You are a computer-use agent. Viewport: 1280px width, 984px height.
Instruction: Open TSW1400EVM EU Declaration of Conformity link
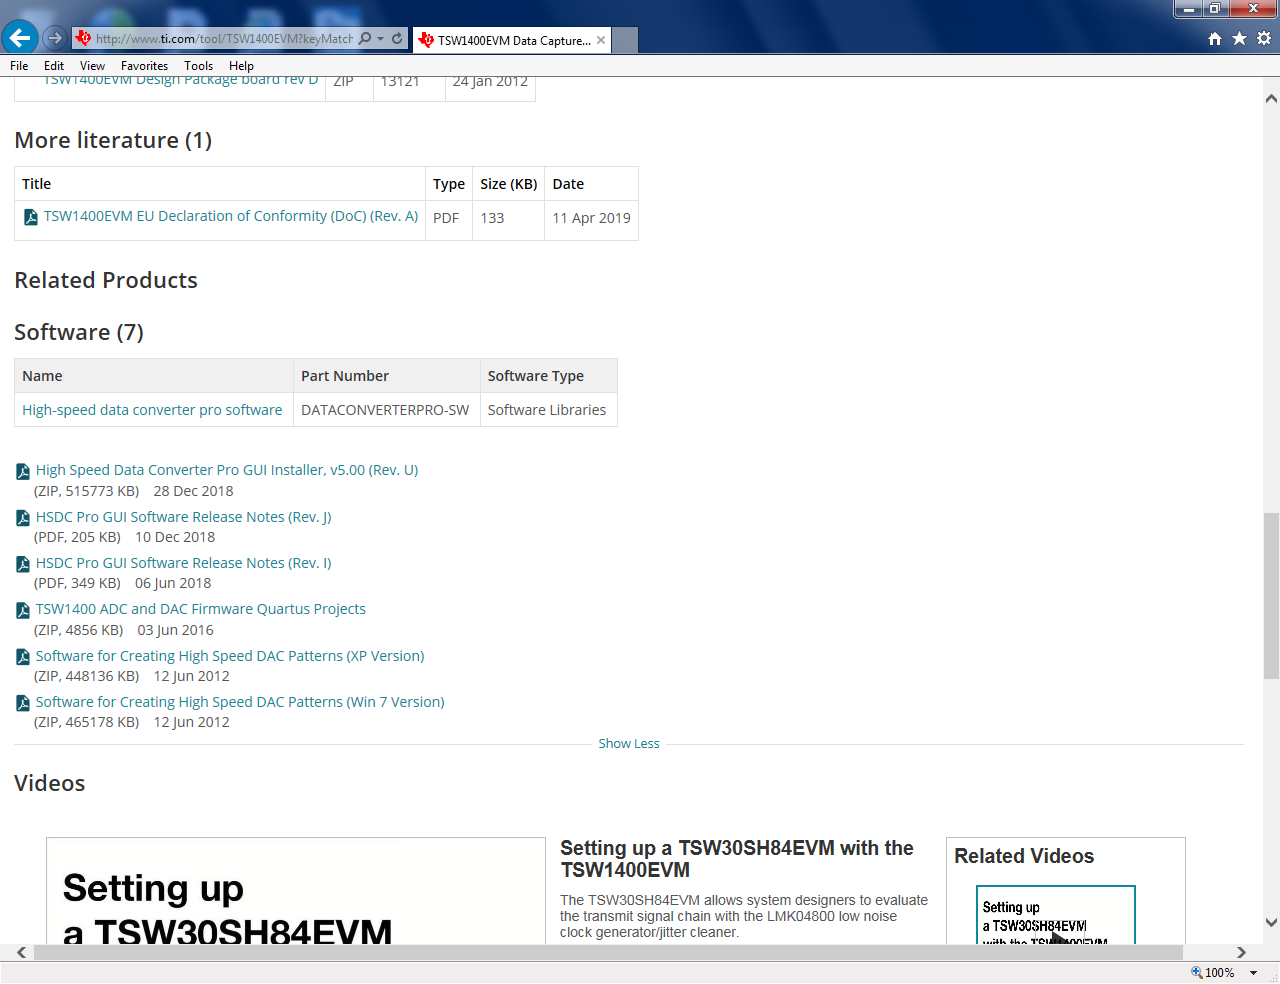coord(231,216)
